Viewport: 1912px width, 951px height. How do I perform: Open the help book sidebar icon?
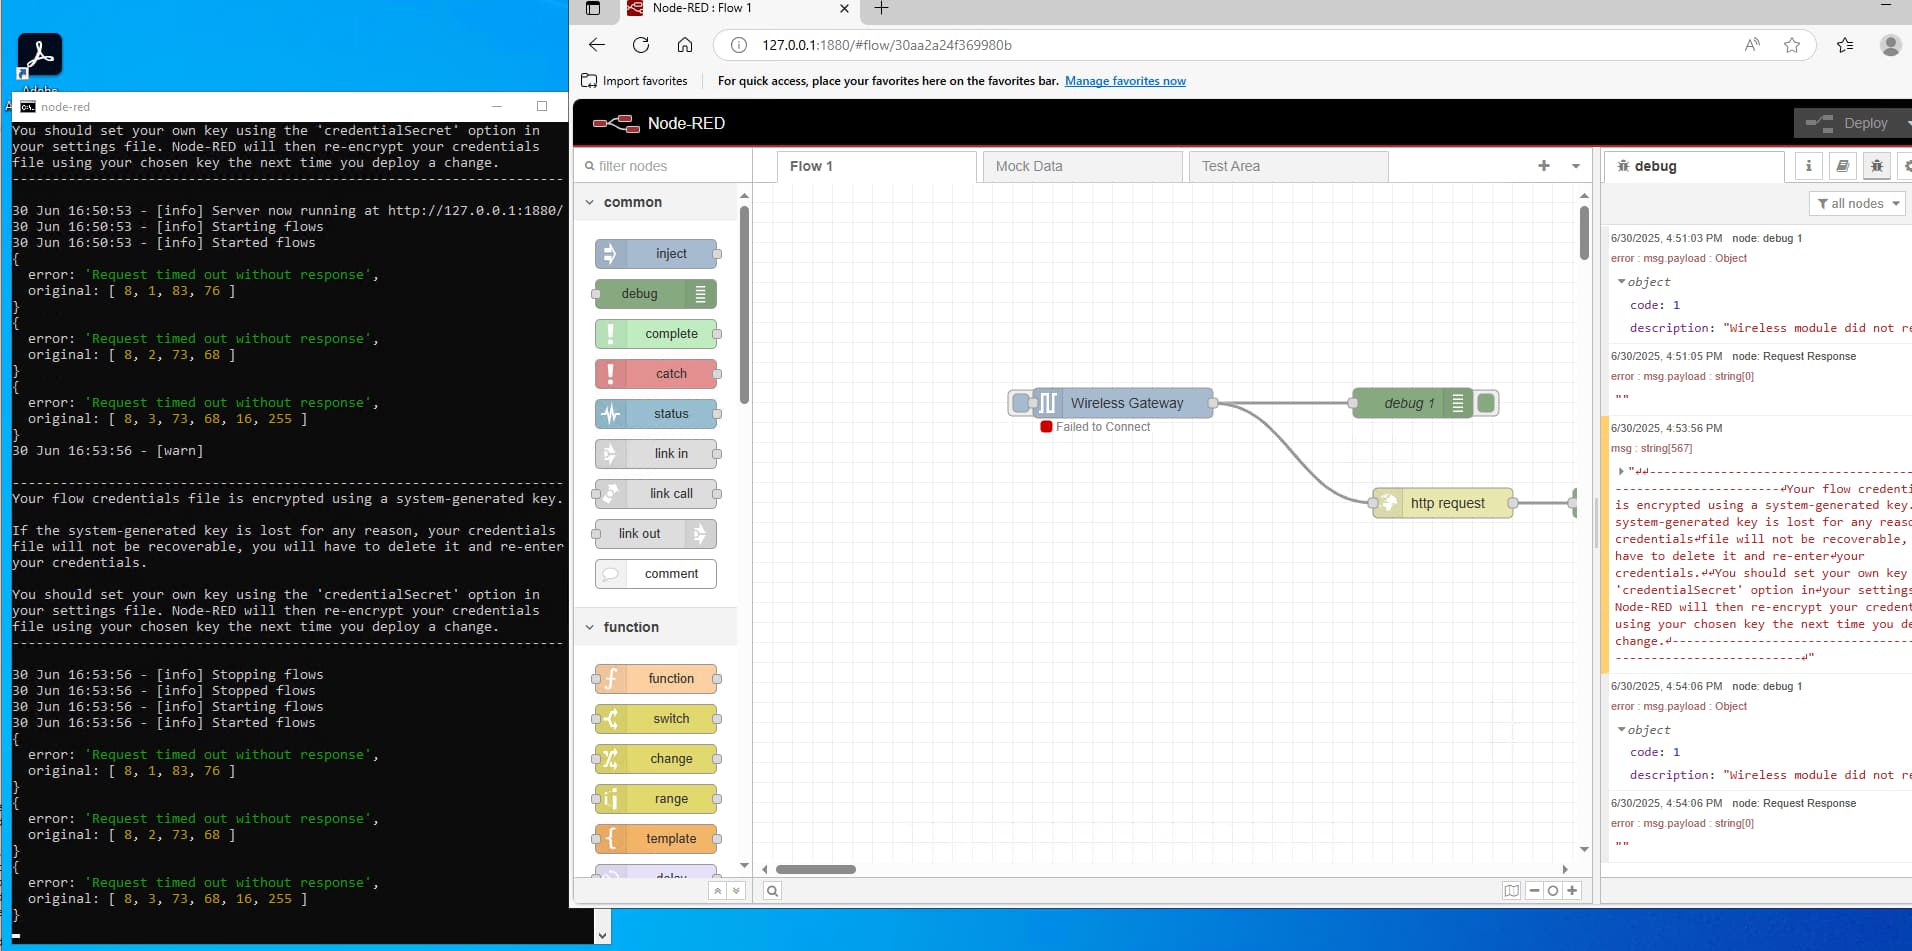1842,166
